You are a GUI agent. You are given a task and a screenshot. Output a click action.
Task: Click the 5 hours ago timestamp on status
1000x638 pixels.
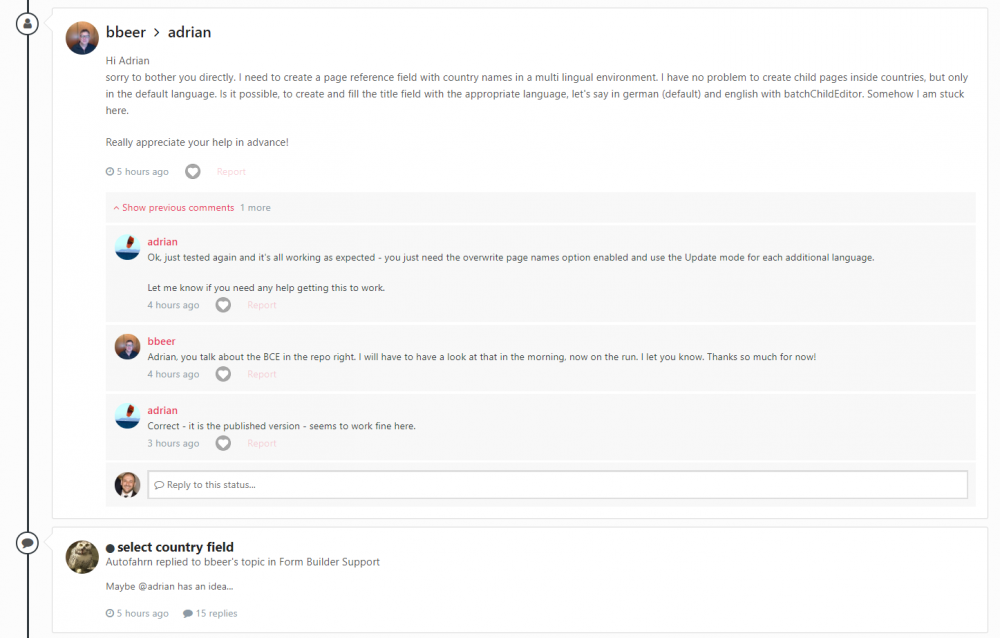[x=137, y=172]
